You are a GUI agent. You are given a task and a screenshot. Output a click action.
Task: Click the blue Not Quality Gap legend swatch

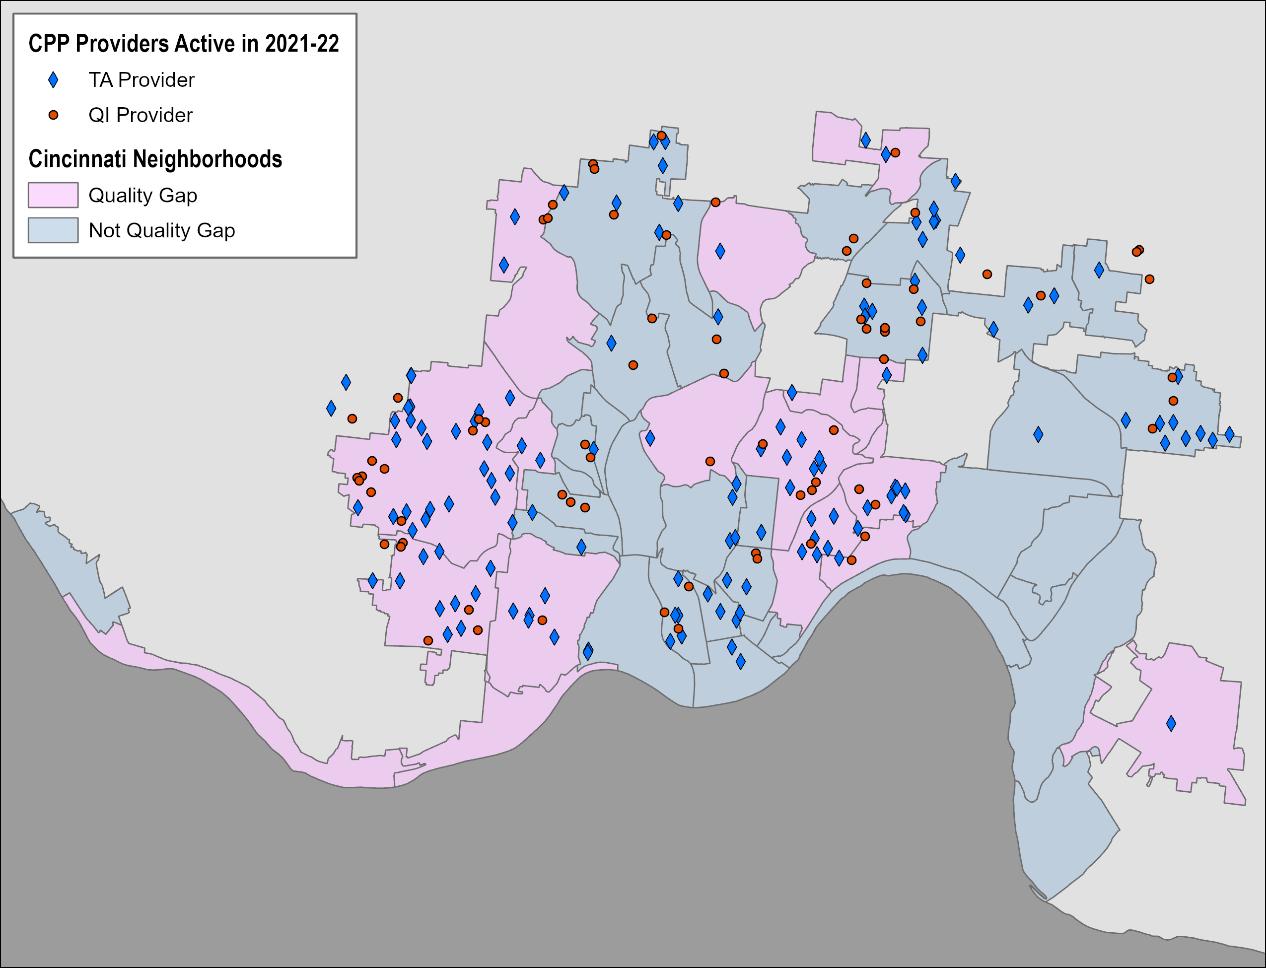point(53,230)
